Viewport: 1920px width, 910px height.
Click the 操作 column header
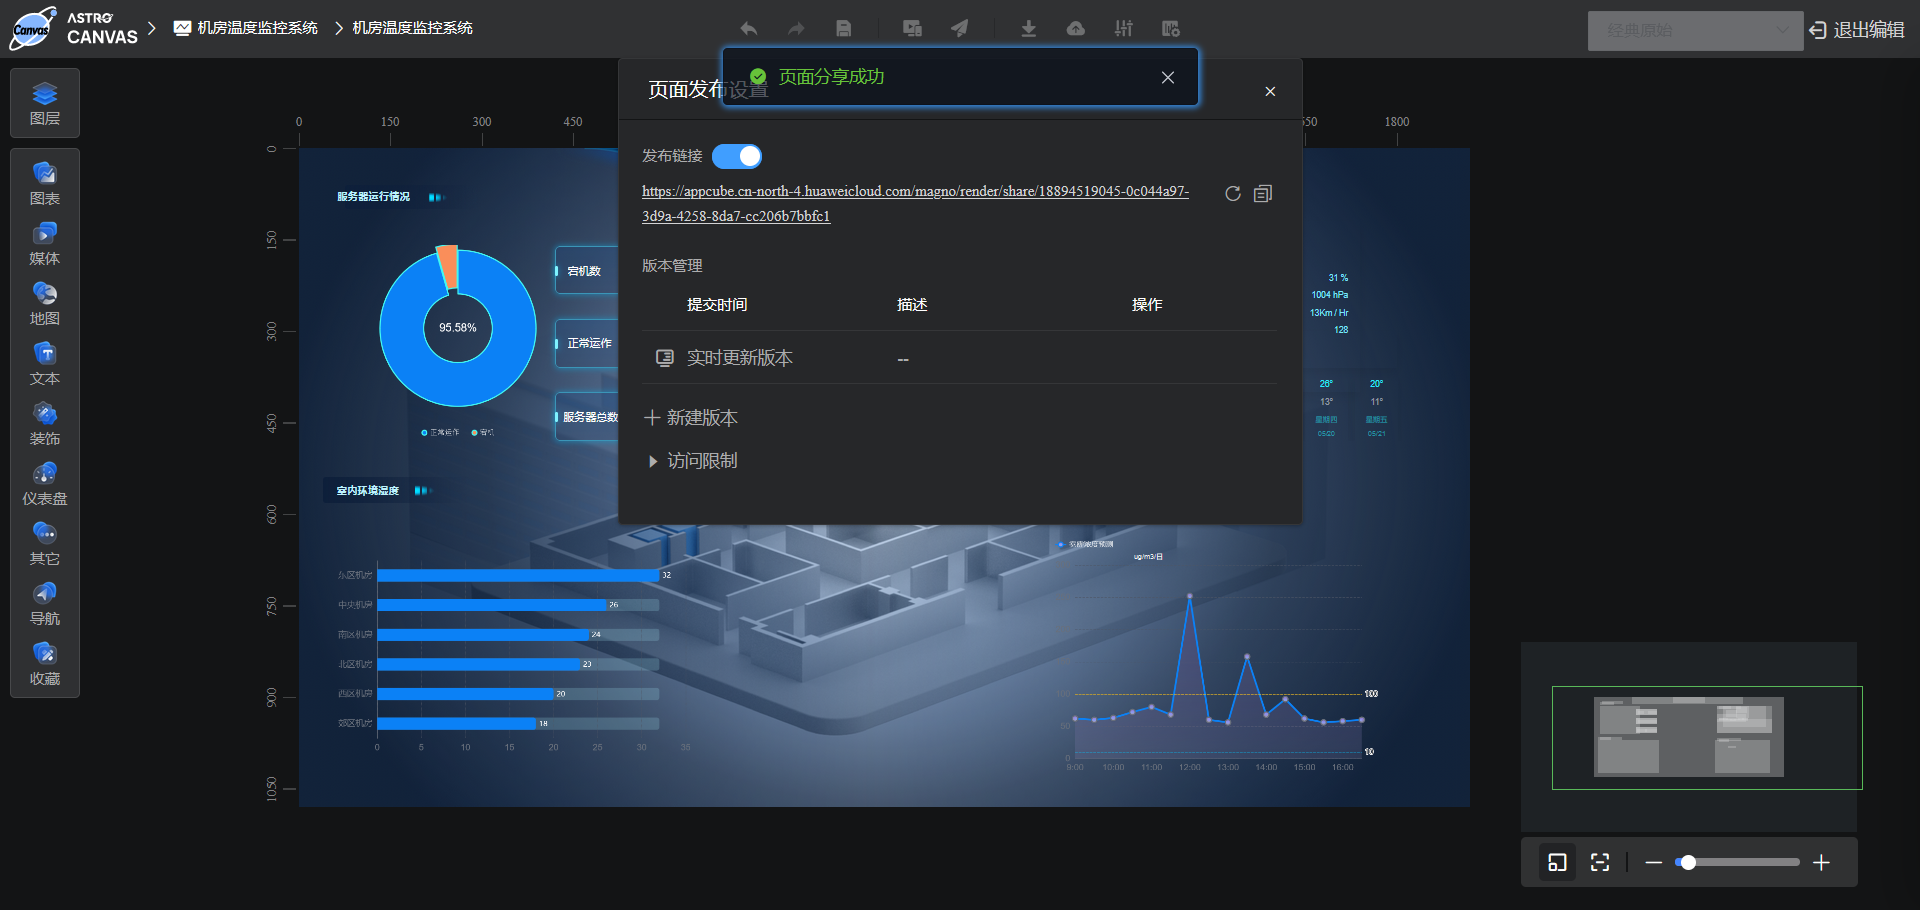click(1147, 305)
